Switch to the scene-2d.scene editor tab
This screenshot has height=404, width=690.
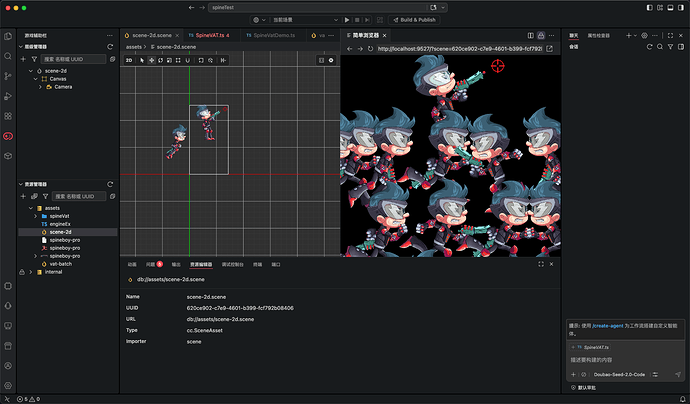tap(152, 35)
